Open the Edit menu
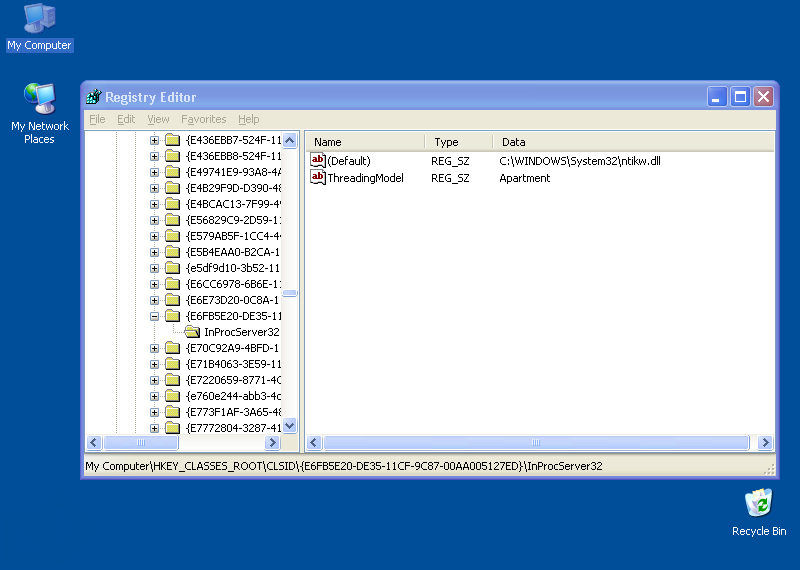This screenshot has width=800, height=570. [126, 119]
